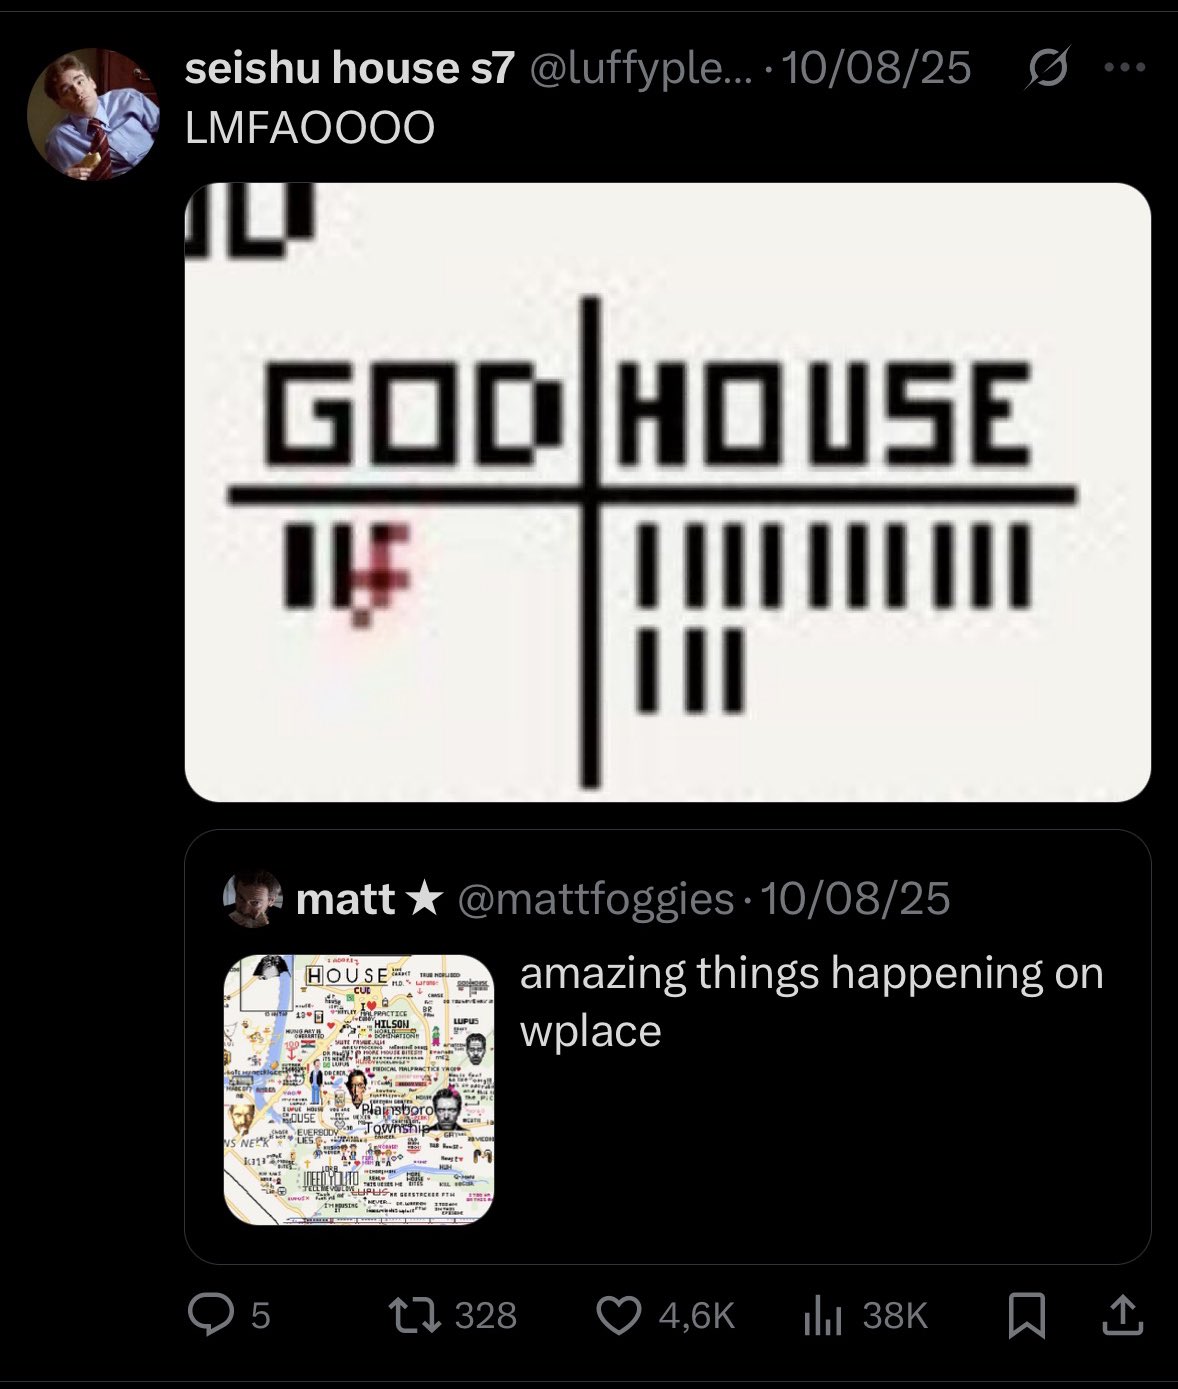Enlarge the wplace map thumbnail
The image size is (1178, 1389).
tap(359, 1090)
